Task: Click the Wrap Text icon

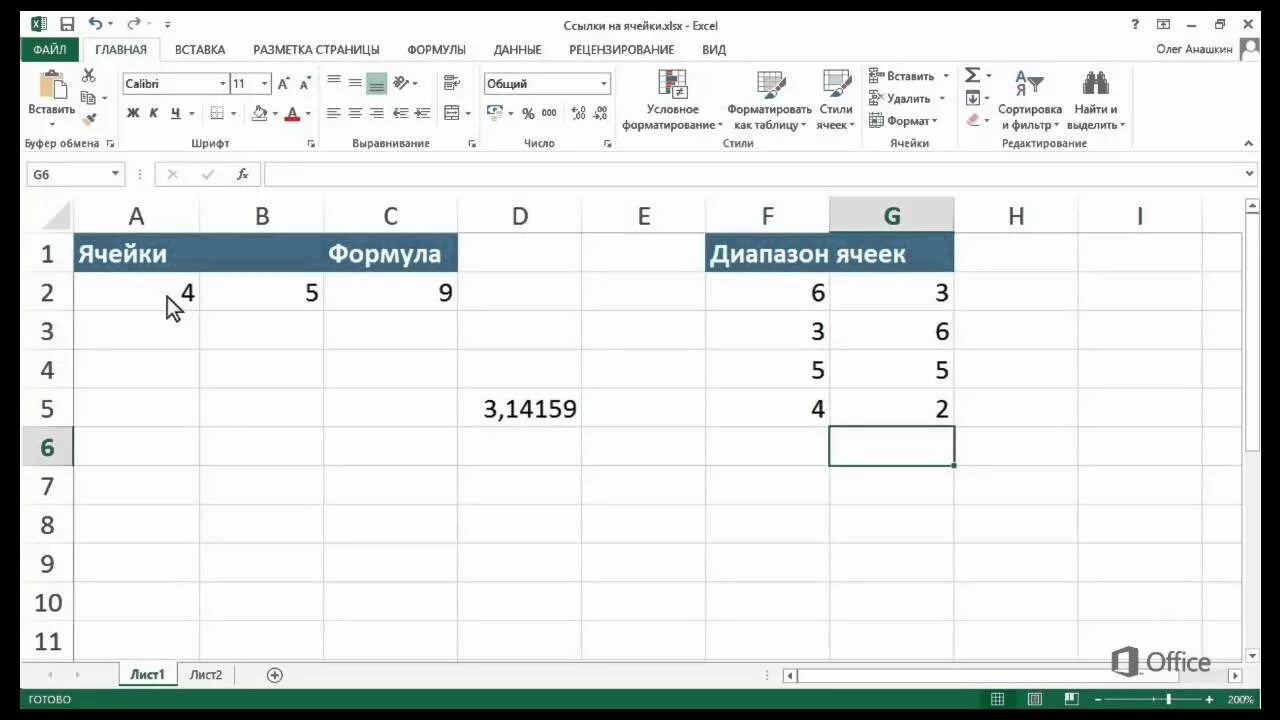Action: click(x=451, y=83)
